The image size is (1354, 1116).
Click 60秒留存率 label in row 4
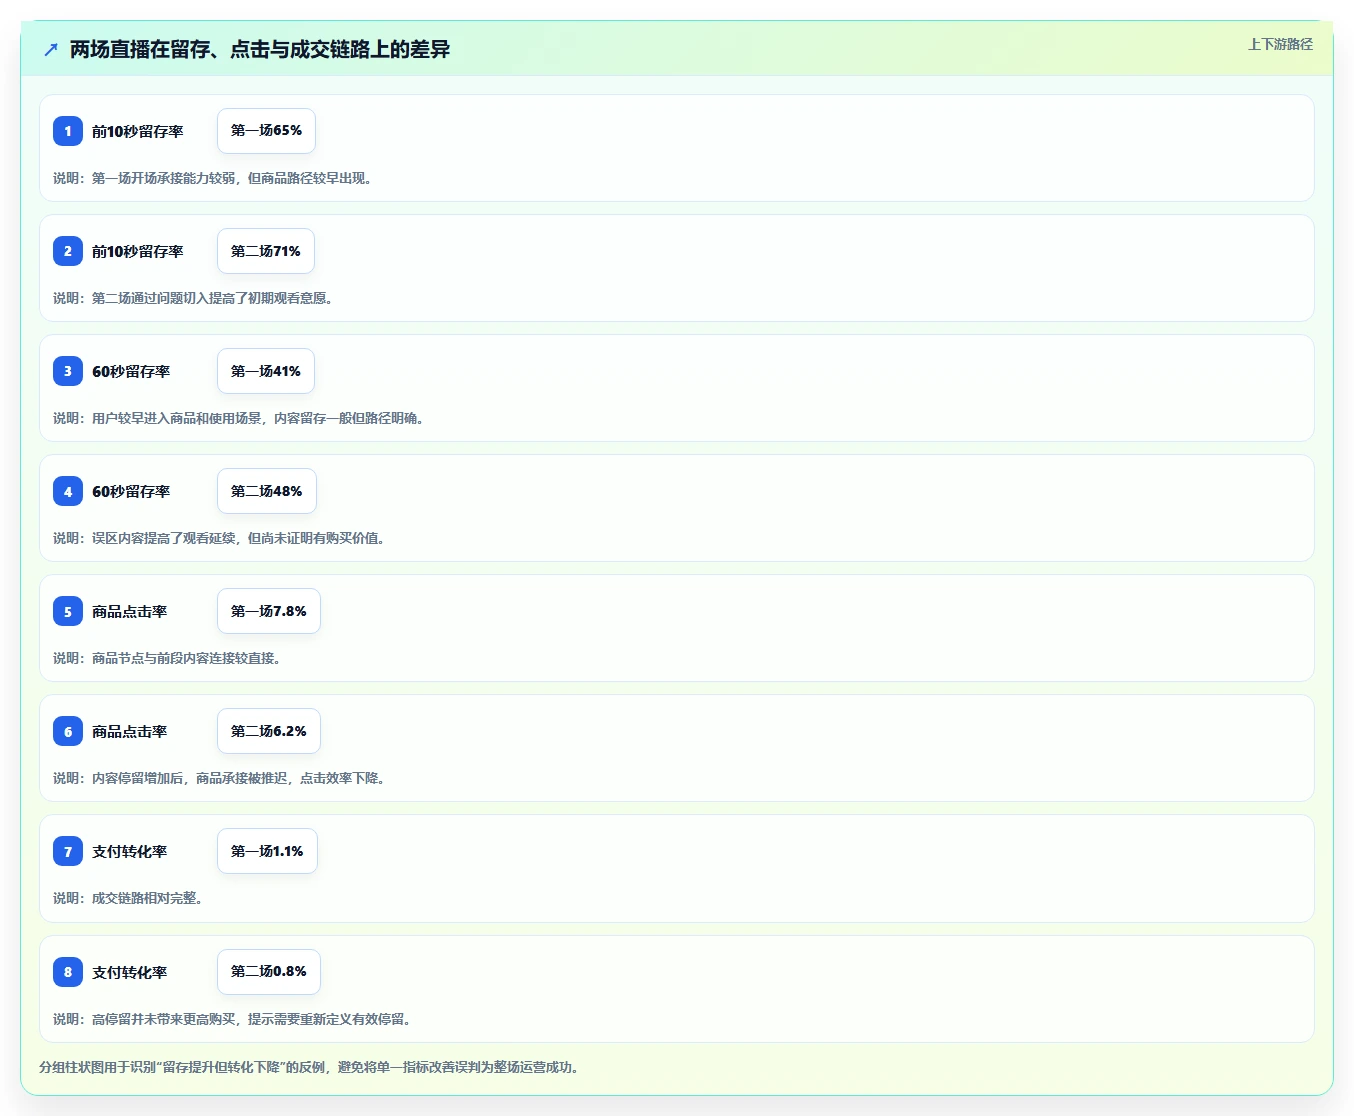coord(131,491)
